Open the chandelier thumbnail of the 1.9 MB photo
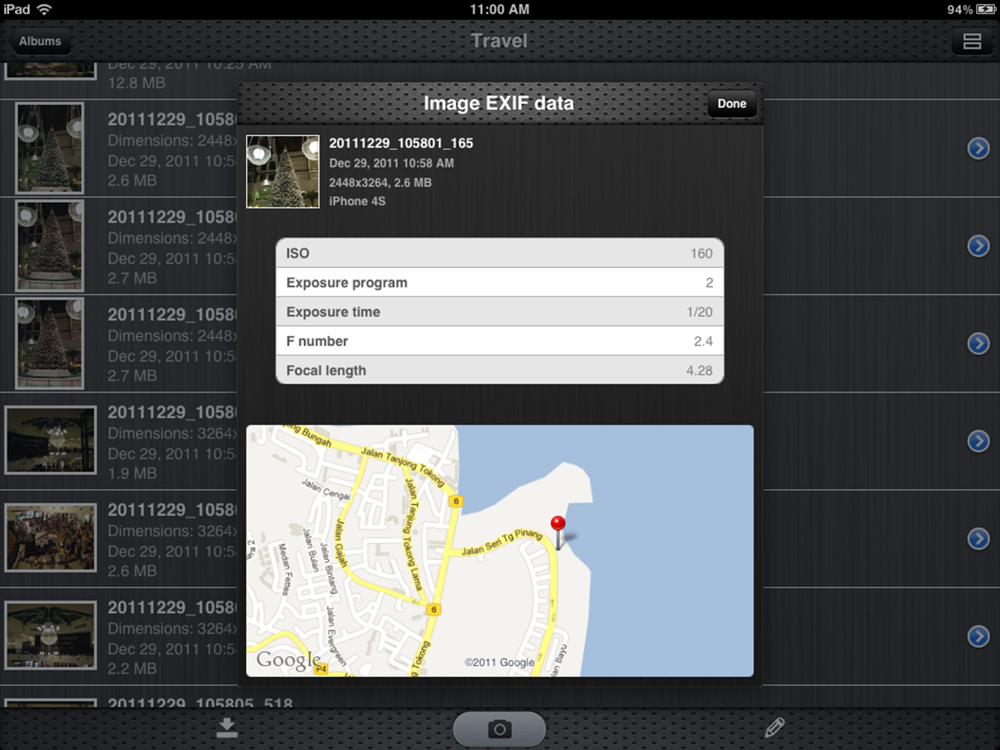The height and width of the screenshot is (750, 1000). point(50,440)
